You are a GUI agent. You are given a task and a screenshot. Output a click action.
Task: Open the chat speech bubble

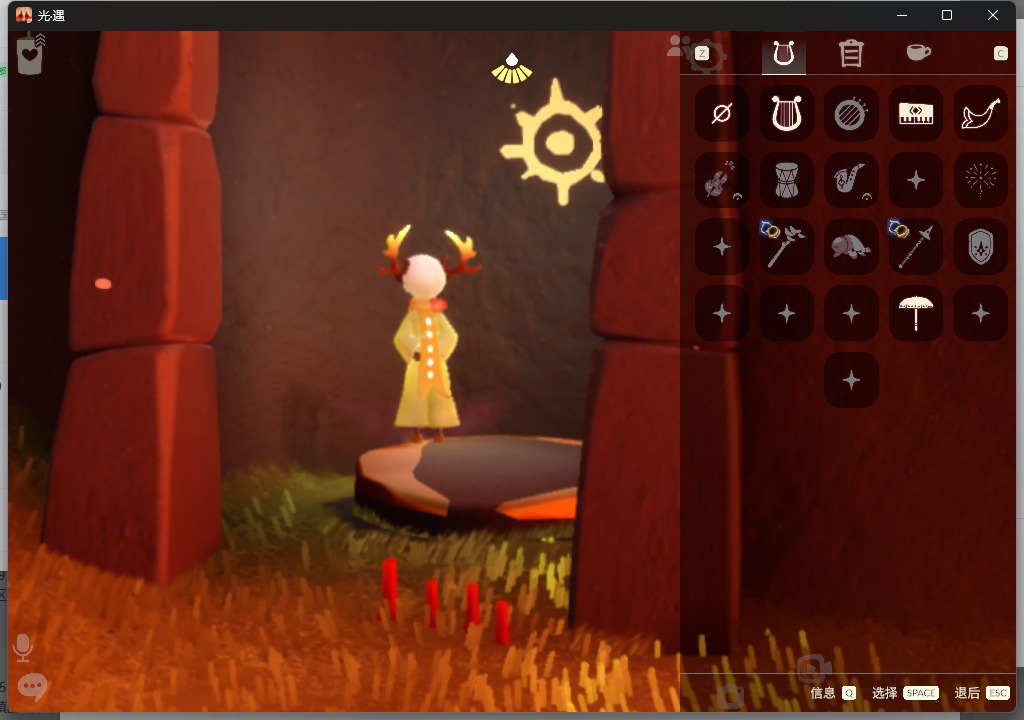coord(32,687)
